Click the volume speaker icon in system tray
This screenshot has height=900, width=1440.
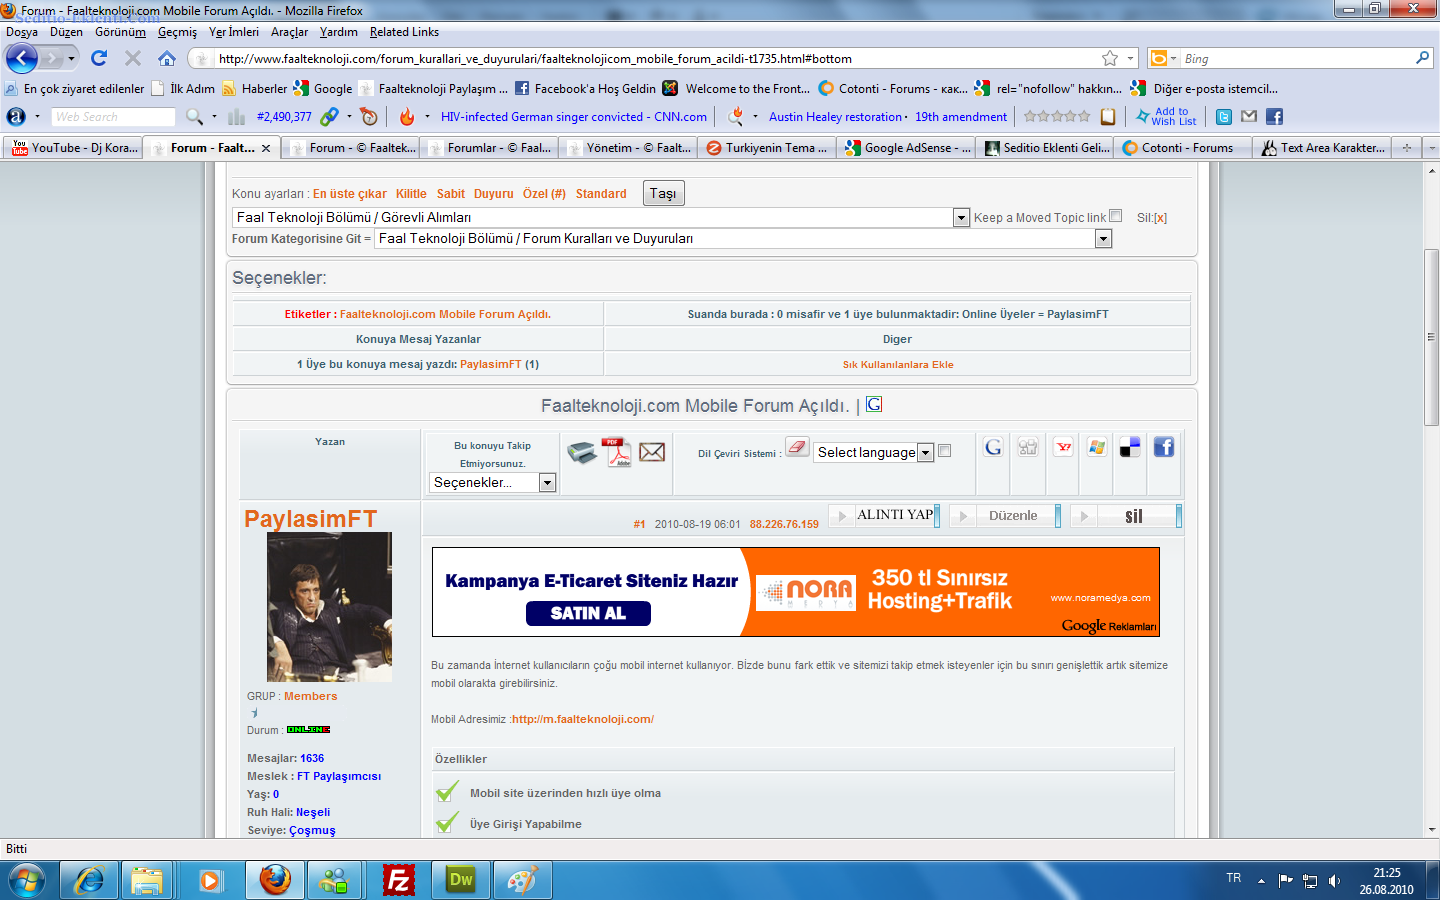(1334, 881)
